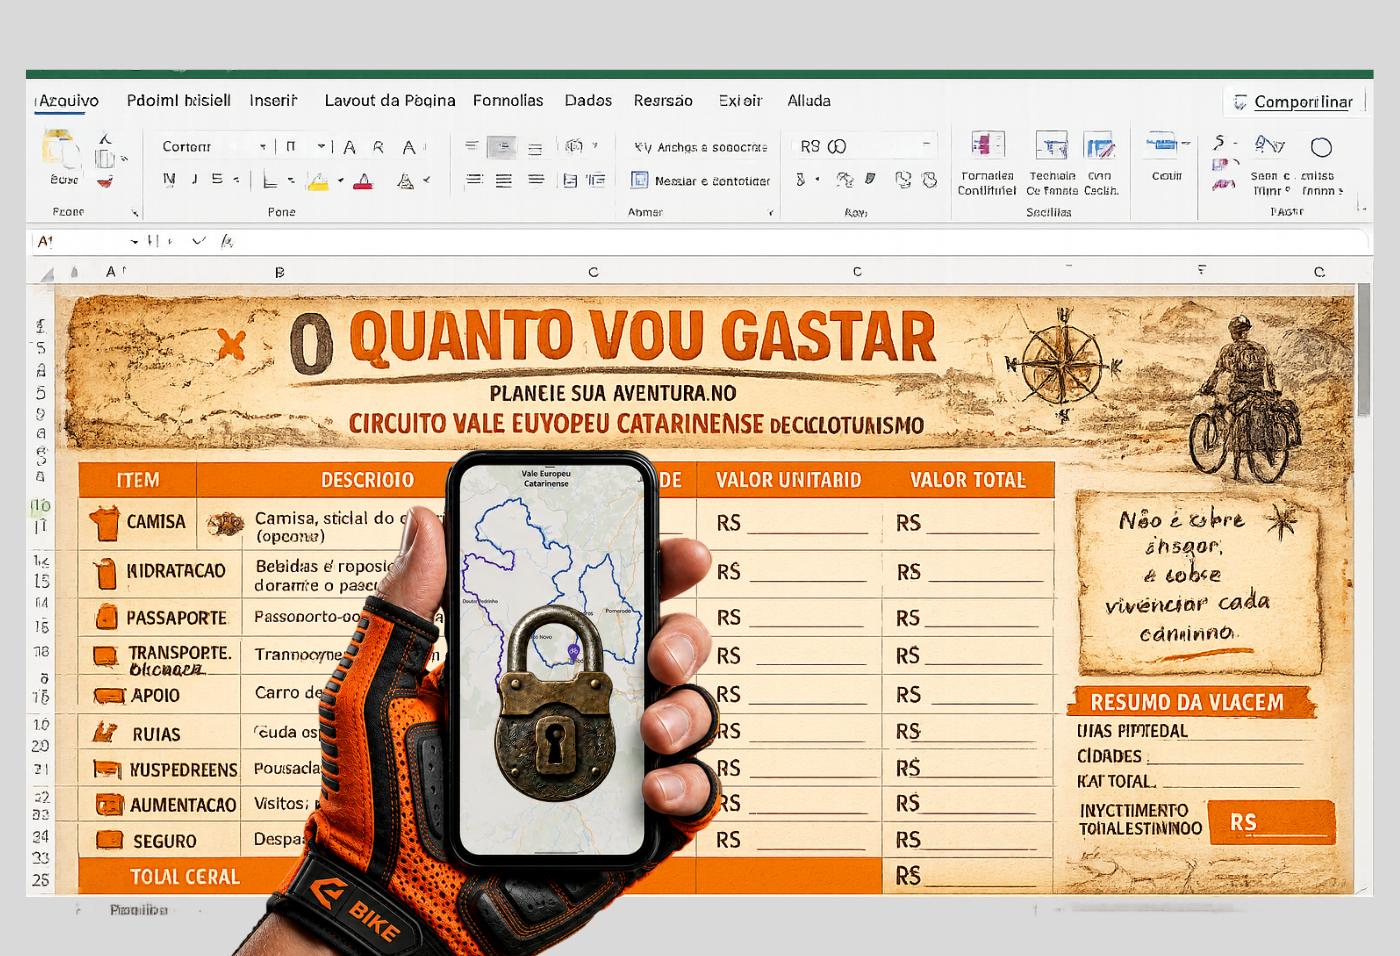Click Format as Table icon
The width and height of the screenshot is (1400, 956).
[x=1052, y=146]
